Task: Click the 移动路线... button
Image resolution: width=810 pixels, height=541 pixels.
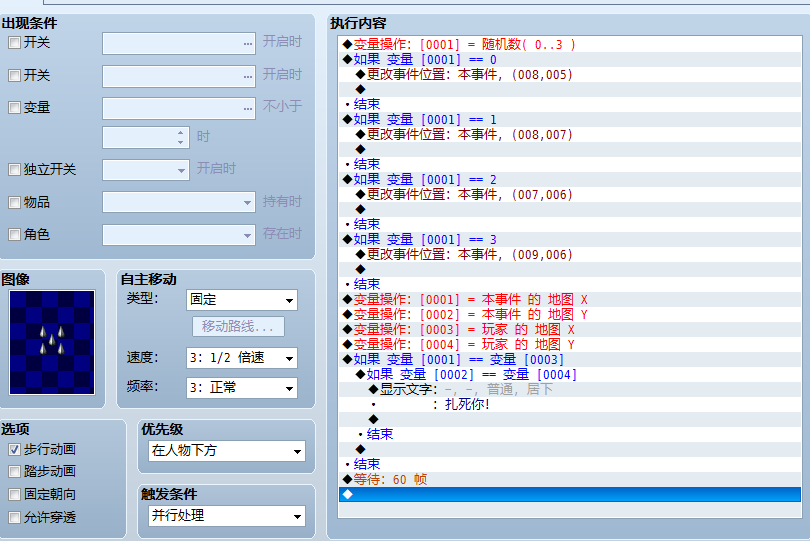Action: coord(238,327)
